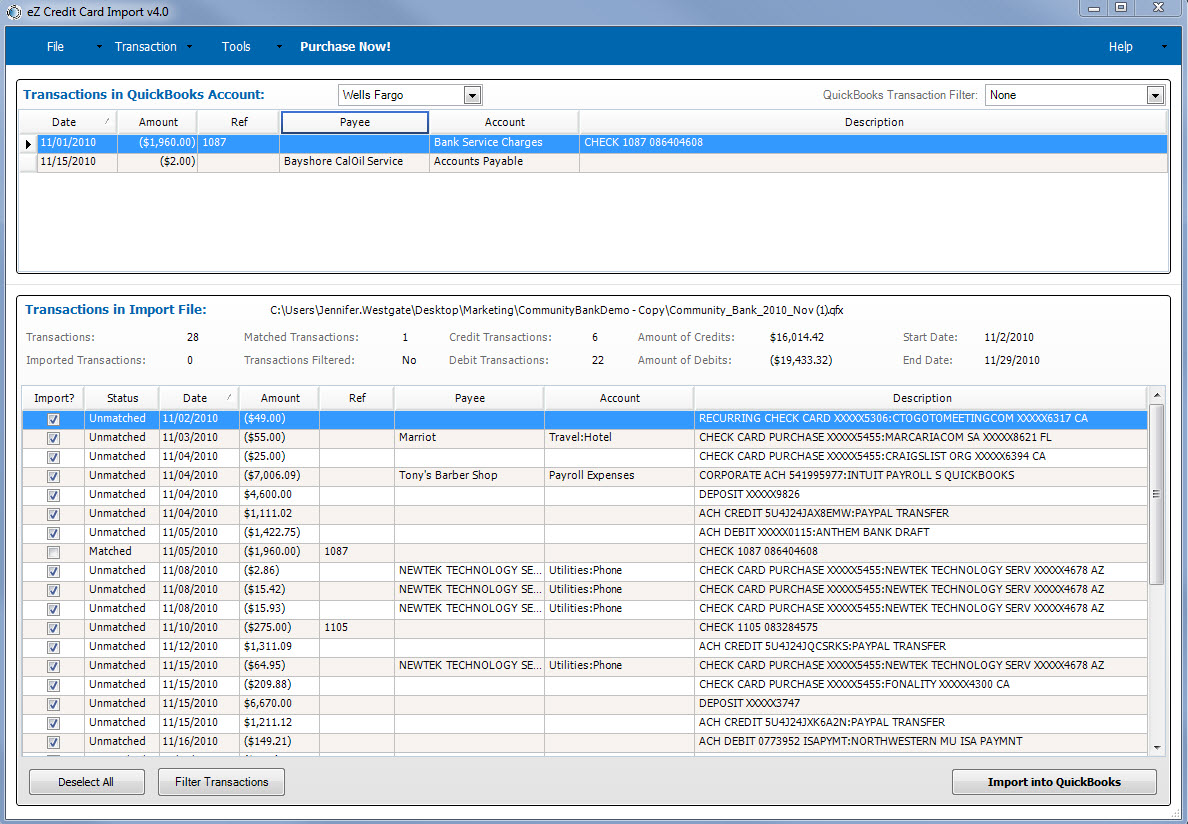Open the Tools menu
Image resolution: width=1188 pixels, height=824 pixels.
pos(236,47)
